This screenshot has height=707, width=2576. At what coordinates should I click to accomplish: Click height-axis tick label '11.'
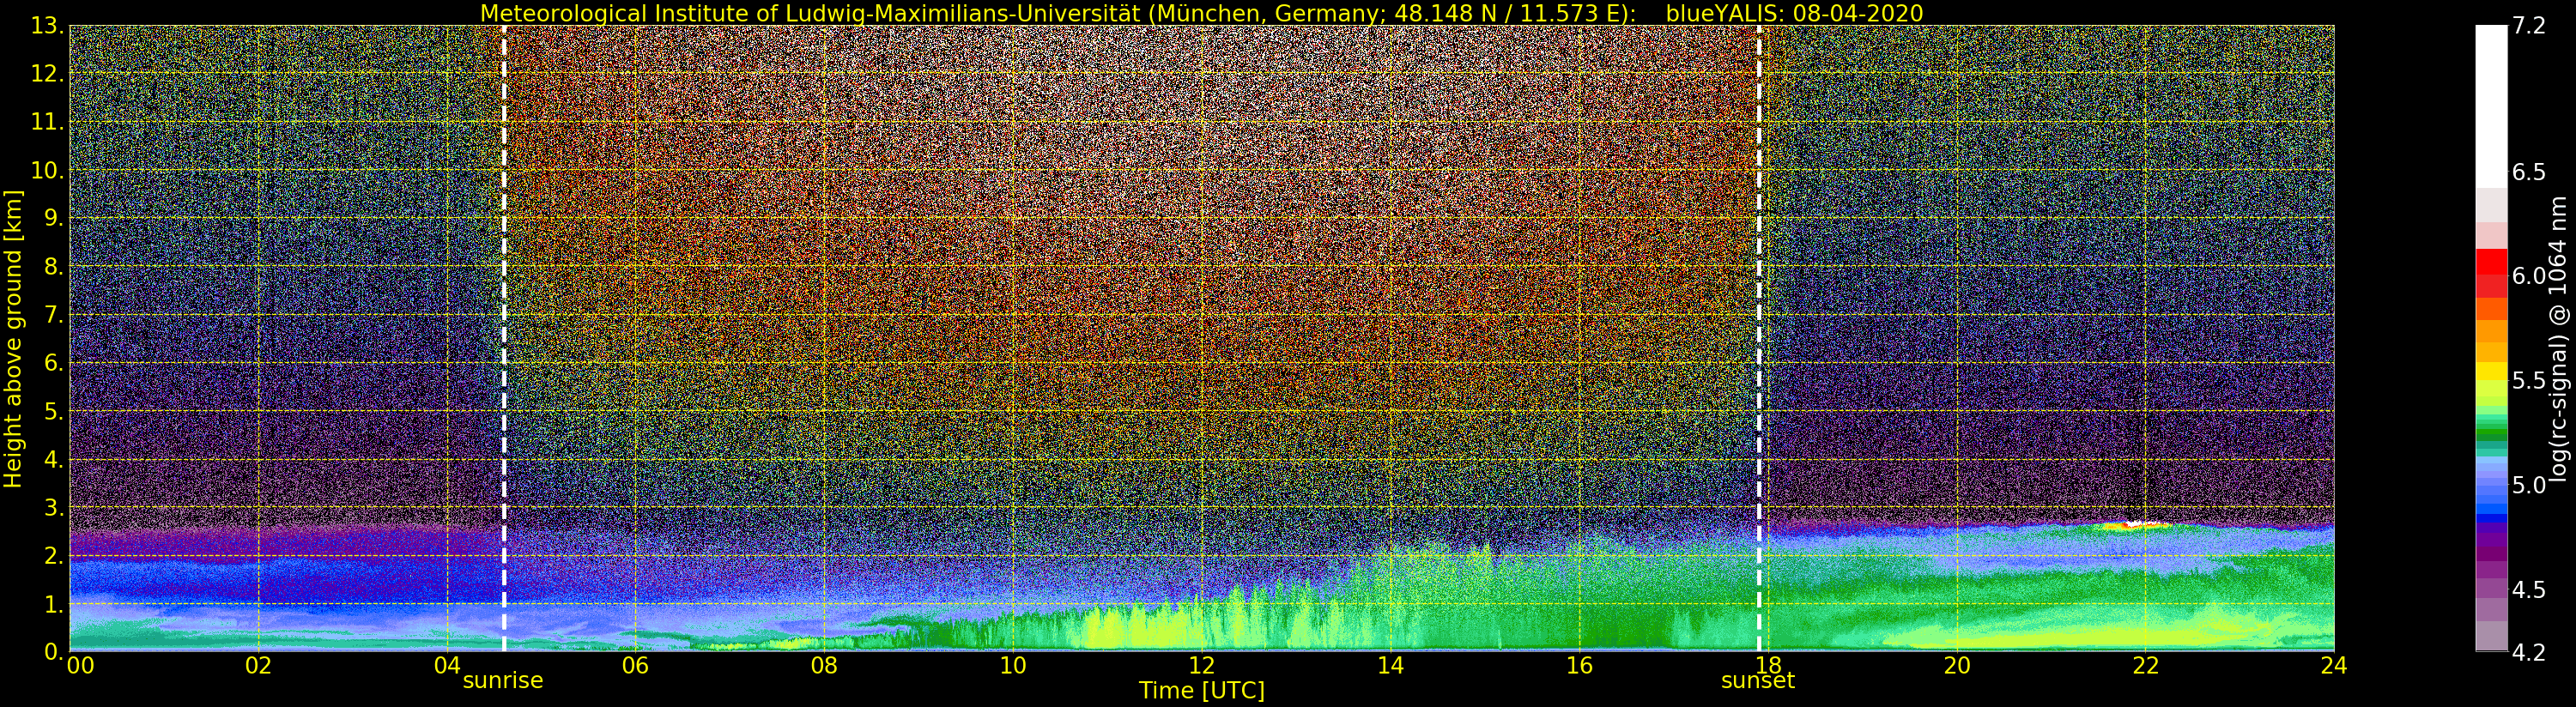point(47,122)
